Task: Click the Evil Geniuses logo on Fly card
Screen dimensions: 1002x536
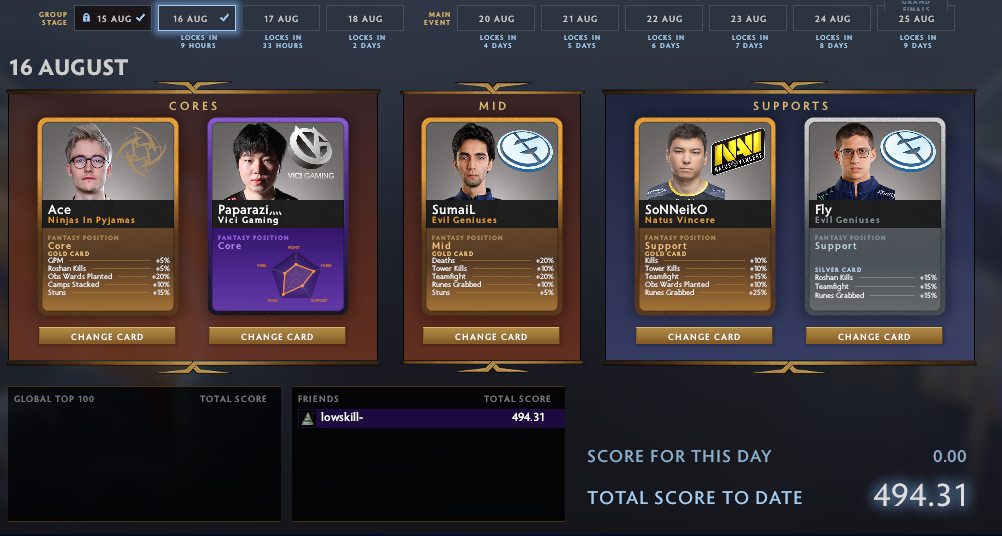Action: [x=907, y=151]
